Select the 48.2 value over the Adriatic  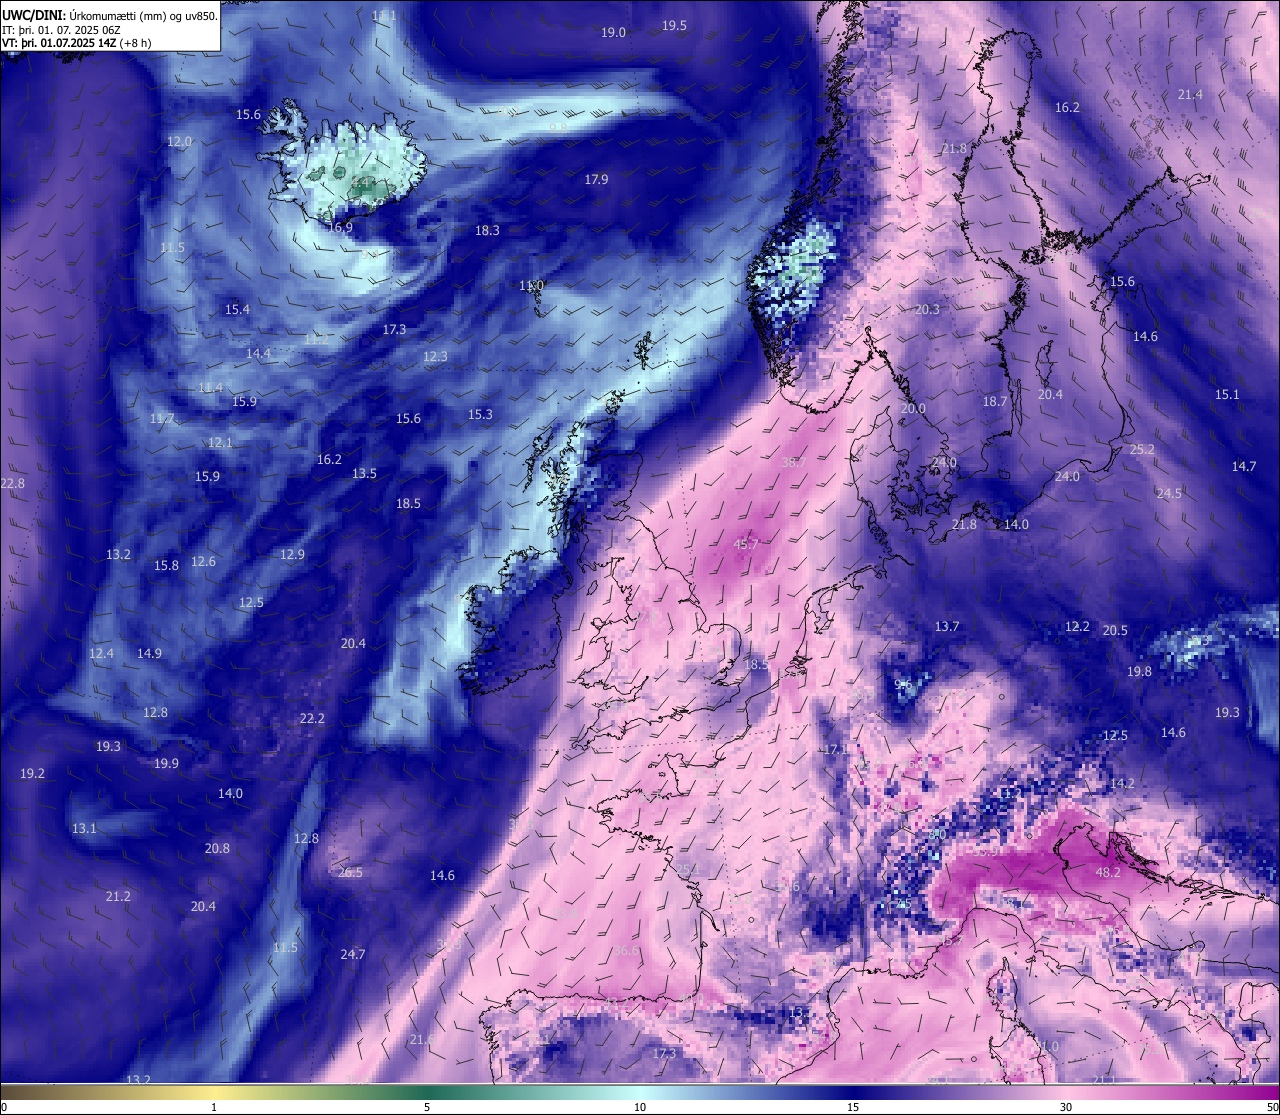(x=1108, y=872)
